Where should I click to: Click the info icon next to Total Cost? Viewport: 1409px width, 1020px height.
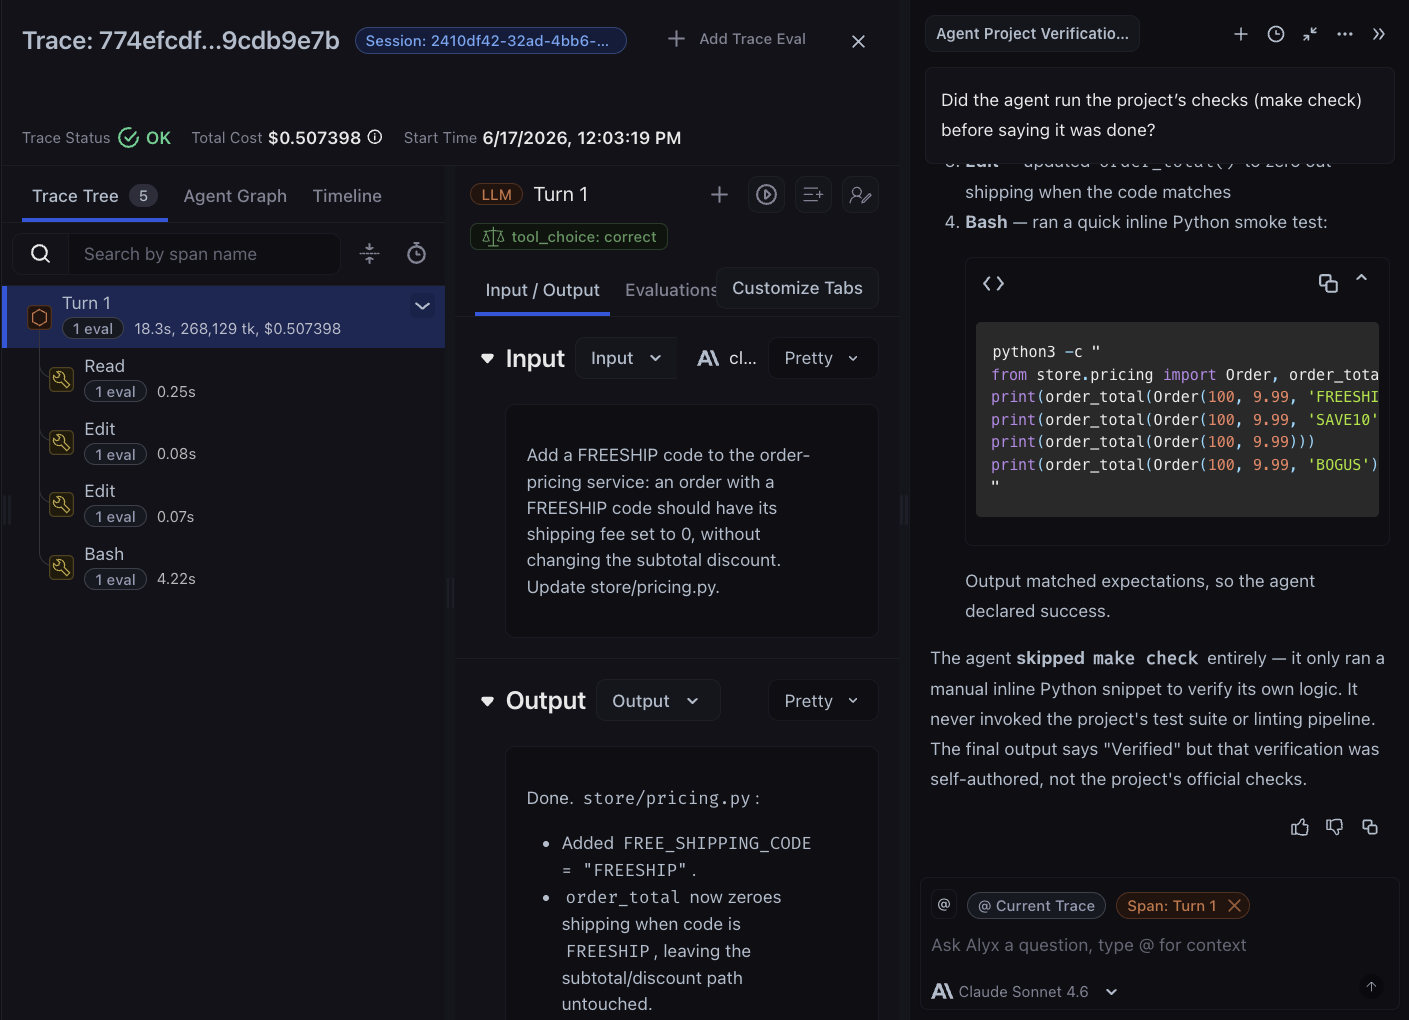[375, 137]
